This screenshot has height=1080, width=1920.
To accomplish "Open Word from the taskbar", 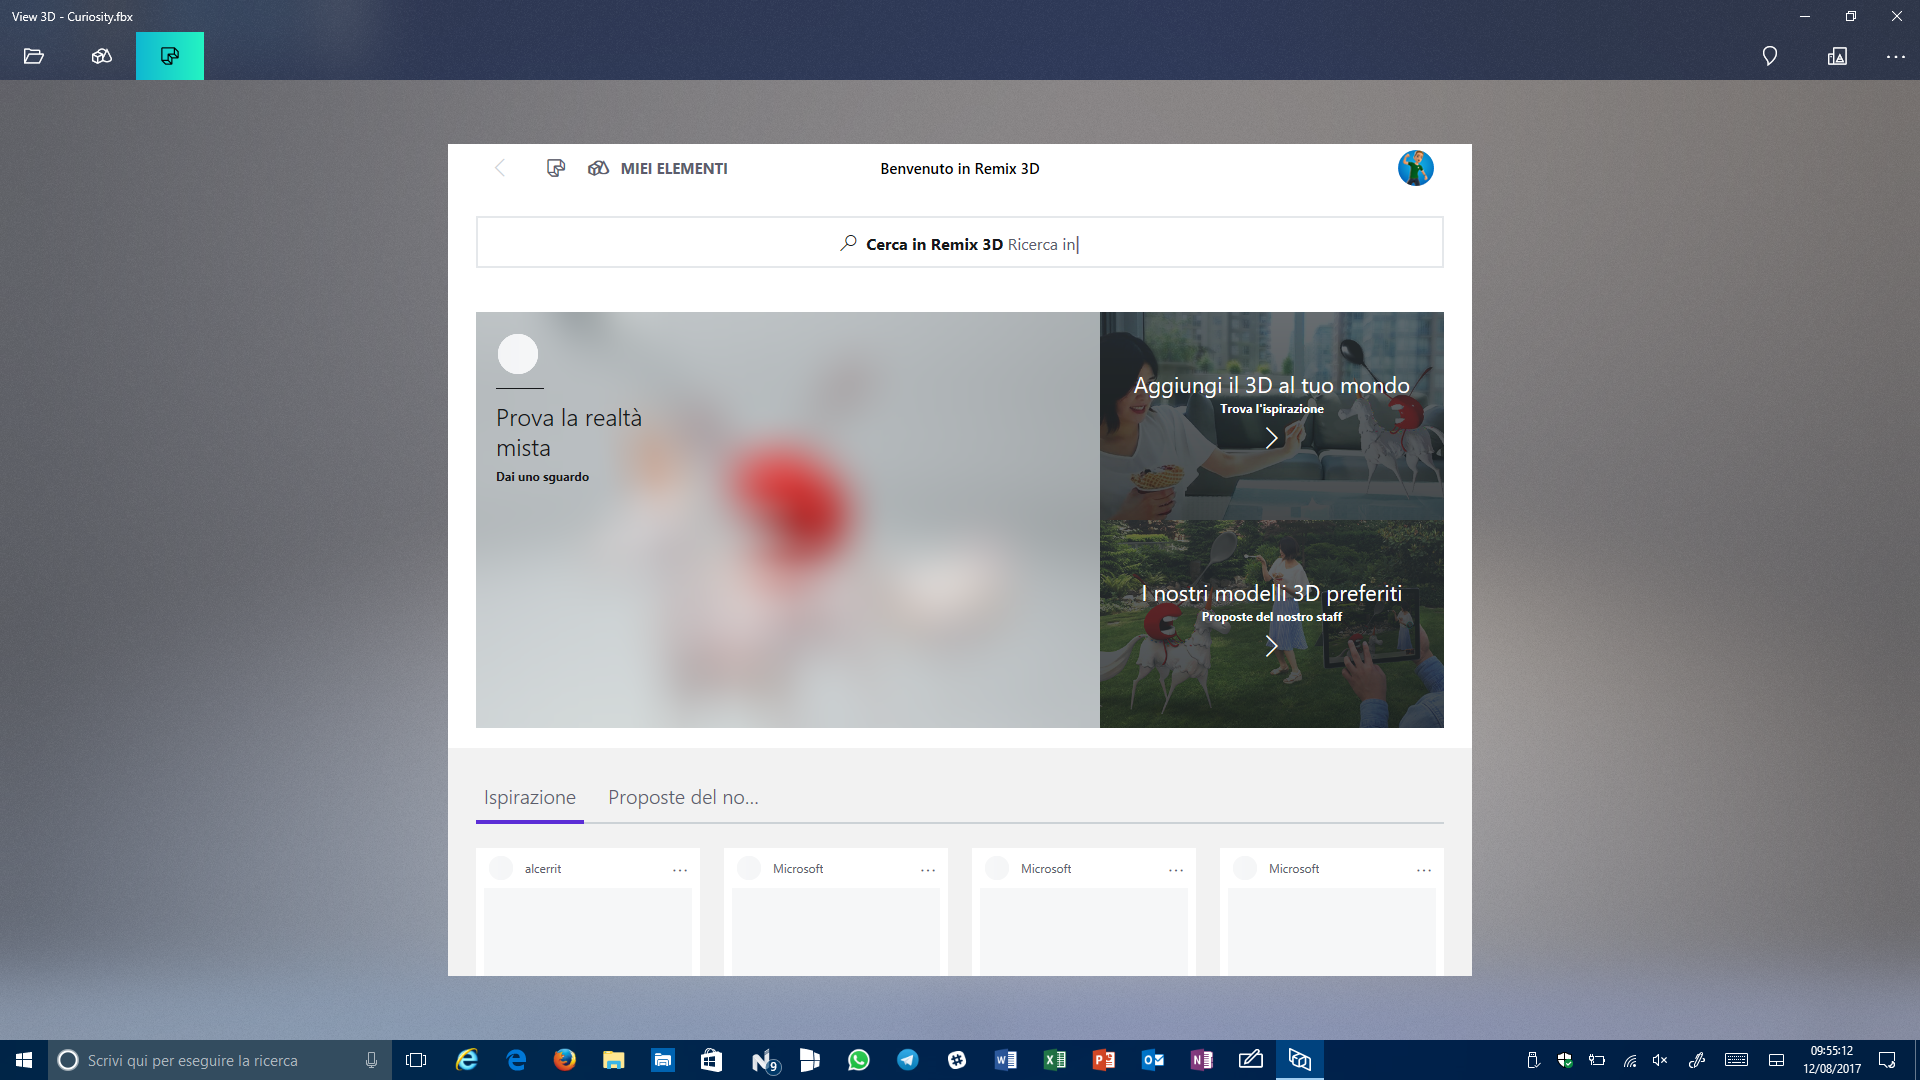I will click(x=1006, y=1060).
